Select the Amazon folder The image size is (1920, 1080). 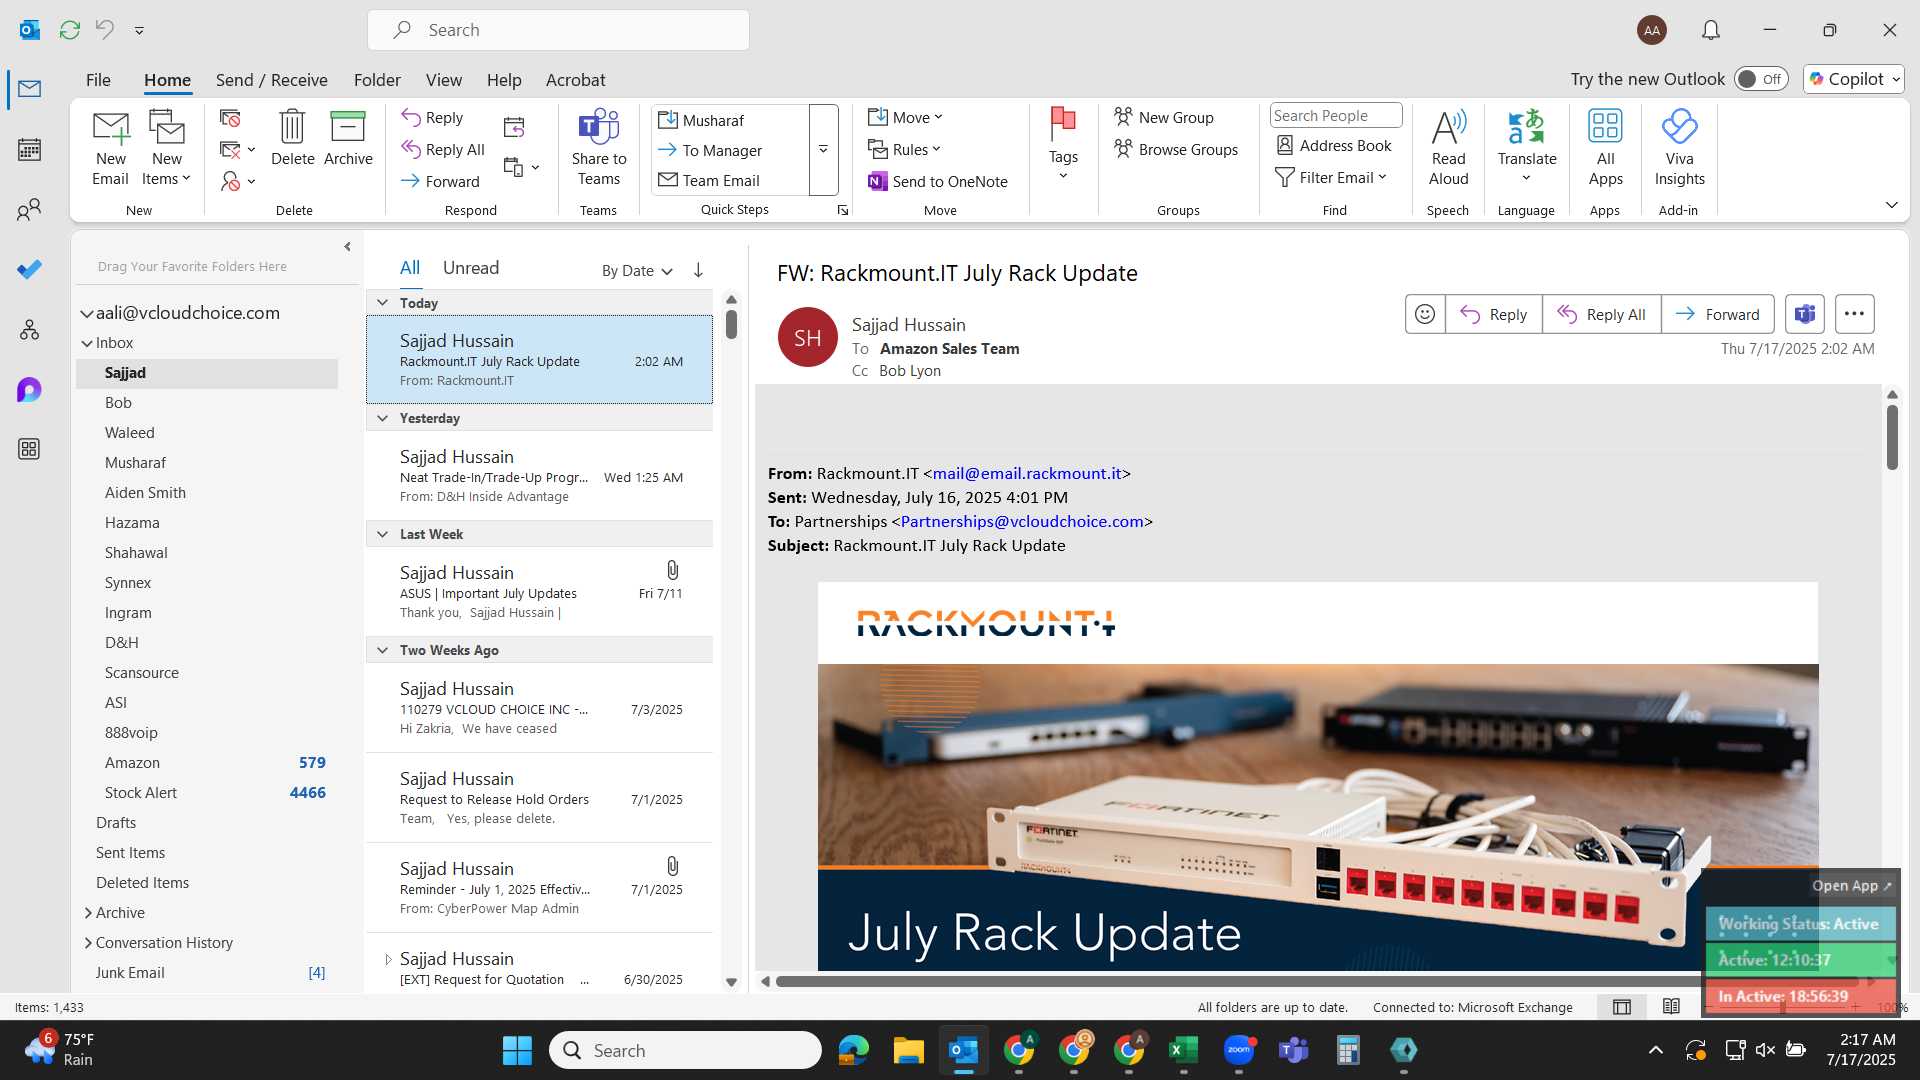coord(207,763)
